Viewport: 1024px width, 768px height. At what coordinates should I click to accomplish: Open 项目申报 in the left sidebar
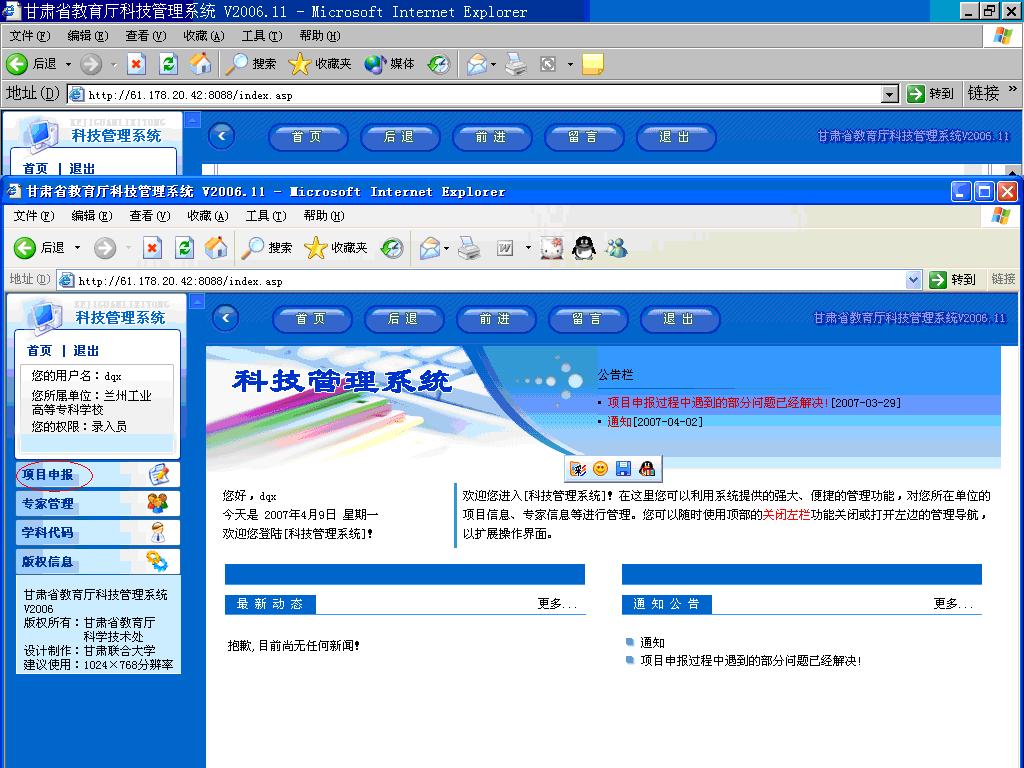[x=48, y=475]
